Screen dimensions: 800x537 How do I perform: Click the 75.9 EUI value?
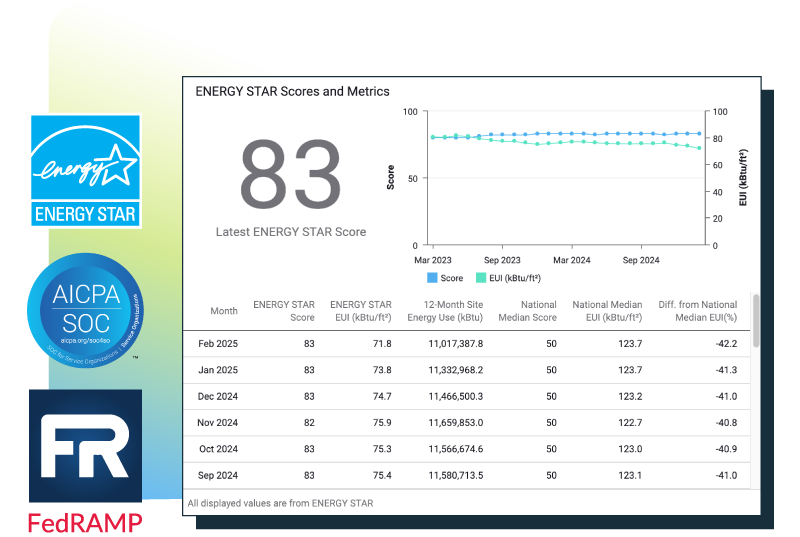coord(382,423)
